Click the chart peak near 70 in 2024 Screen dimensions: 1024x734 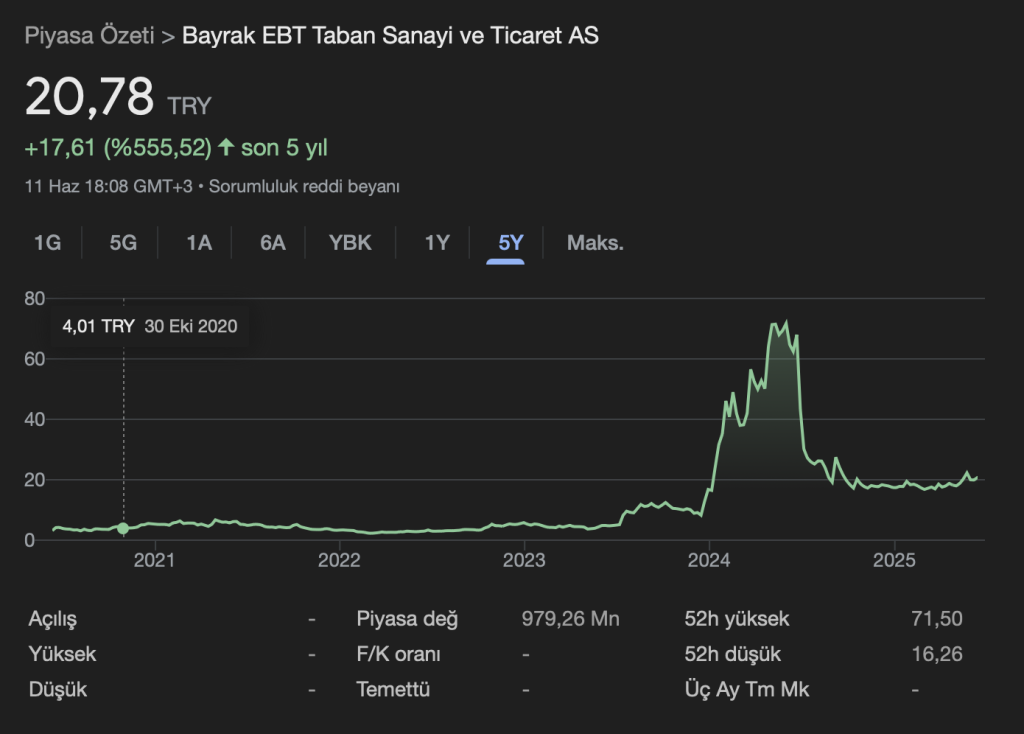[774, 324]
